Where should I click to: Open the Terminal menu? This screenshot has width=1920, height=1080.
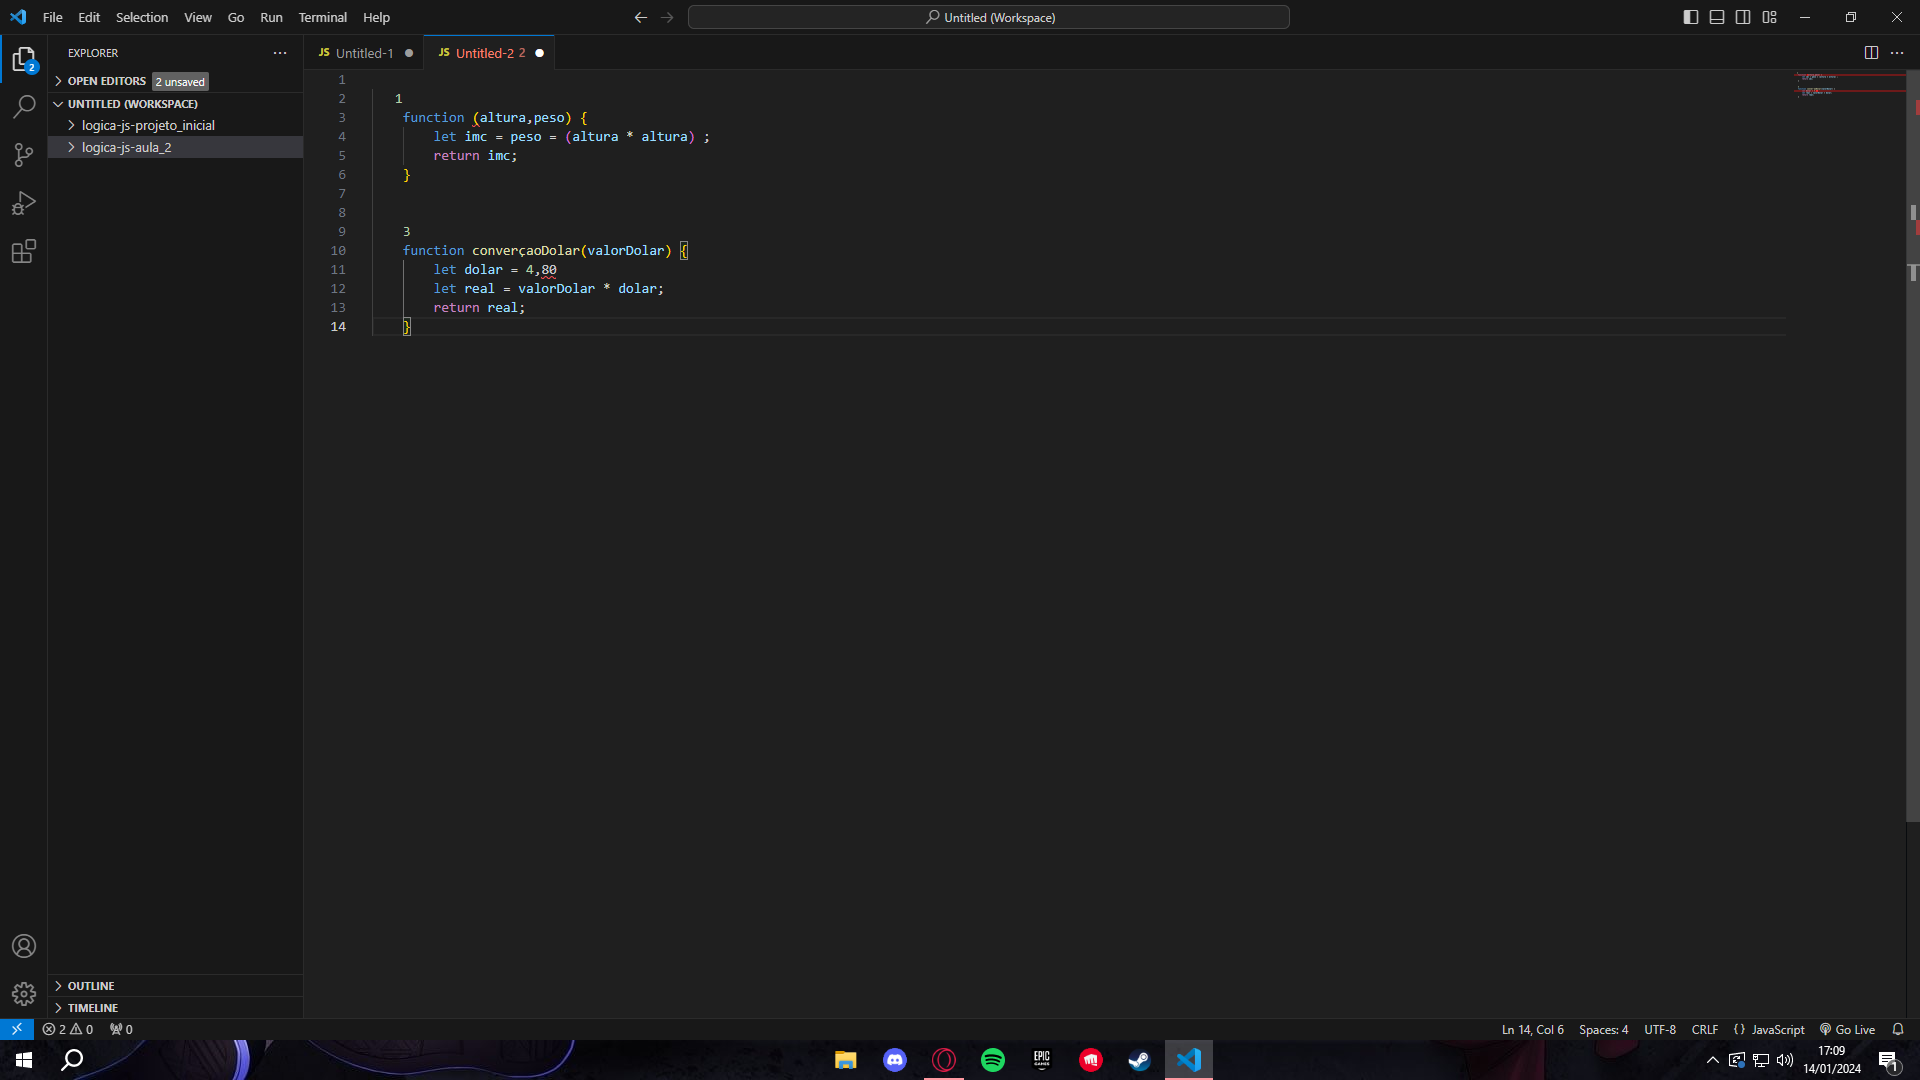pyautogui.click(x=322, y=17)
